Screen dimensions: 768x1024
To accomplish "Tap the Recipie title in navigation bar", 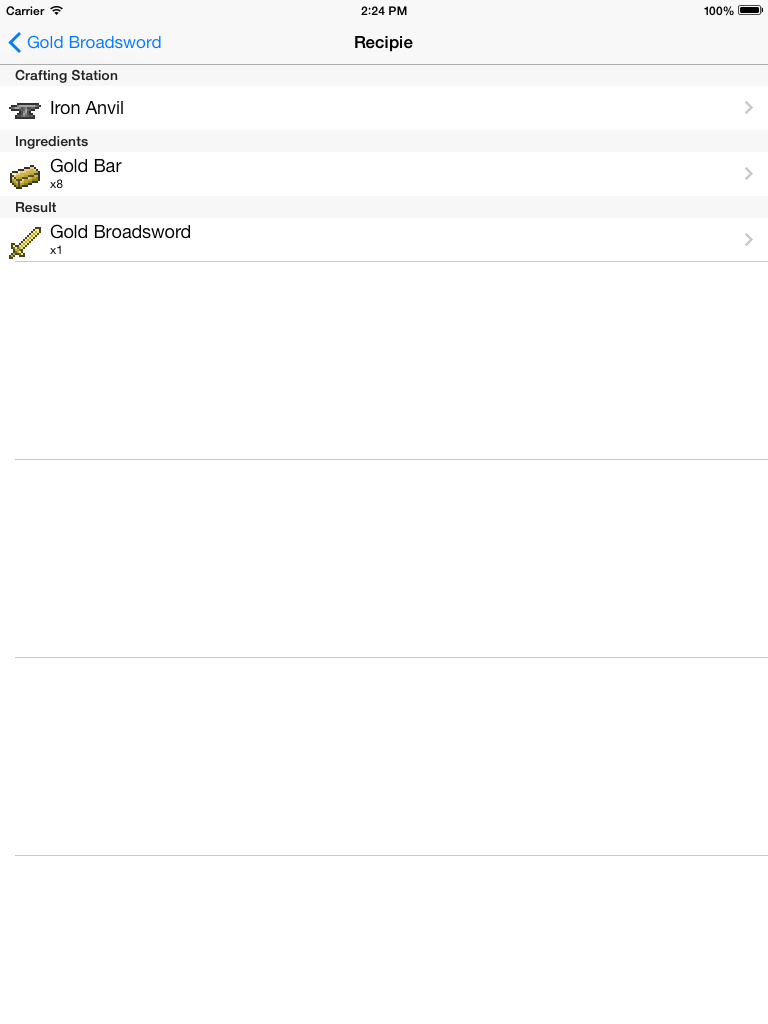I will [x=383, y=42].
